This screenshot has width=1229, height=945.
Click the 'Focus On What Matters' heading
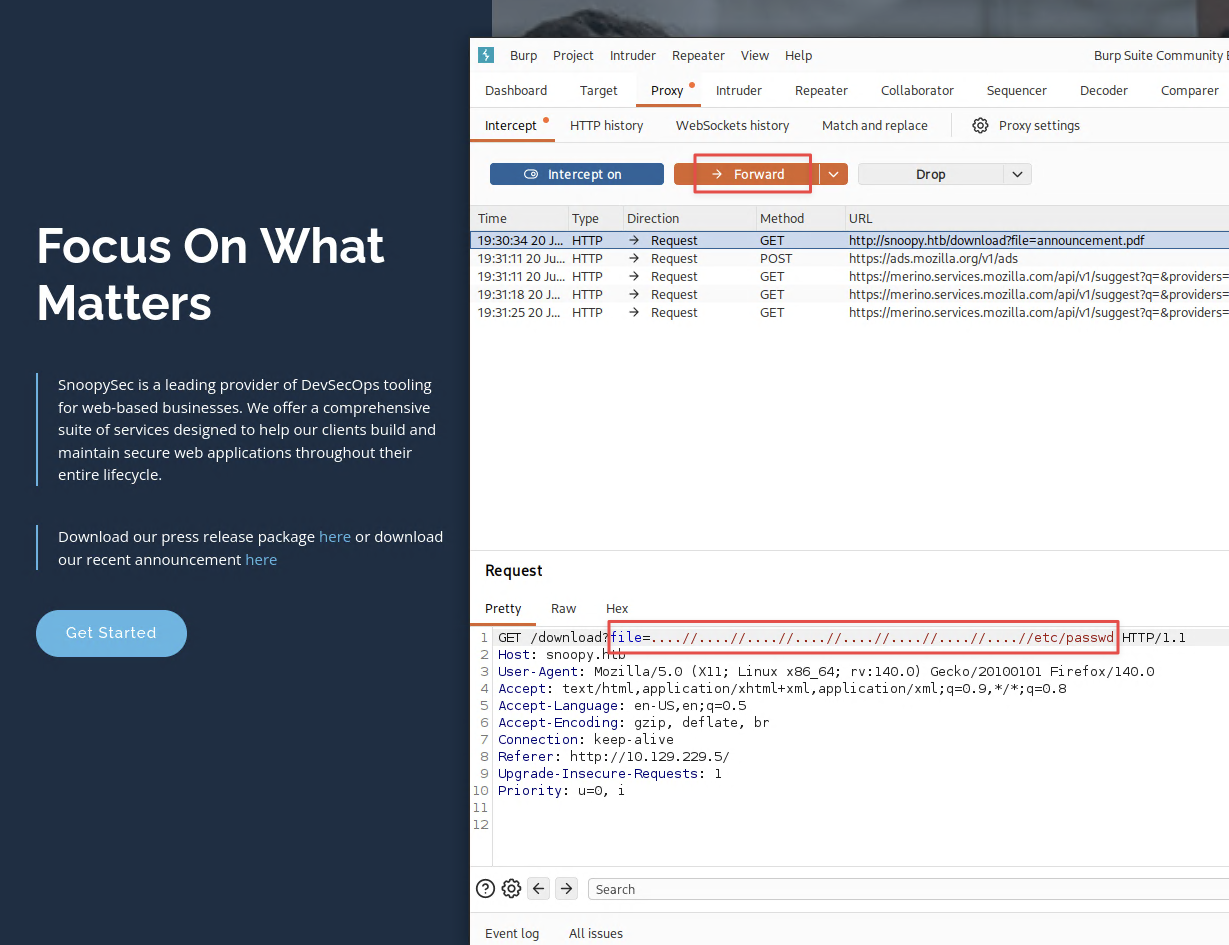pyautogui.click(x=211, y=274)
